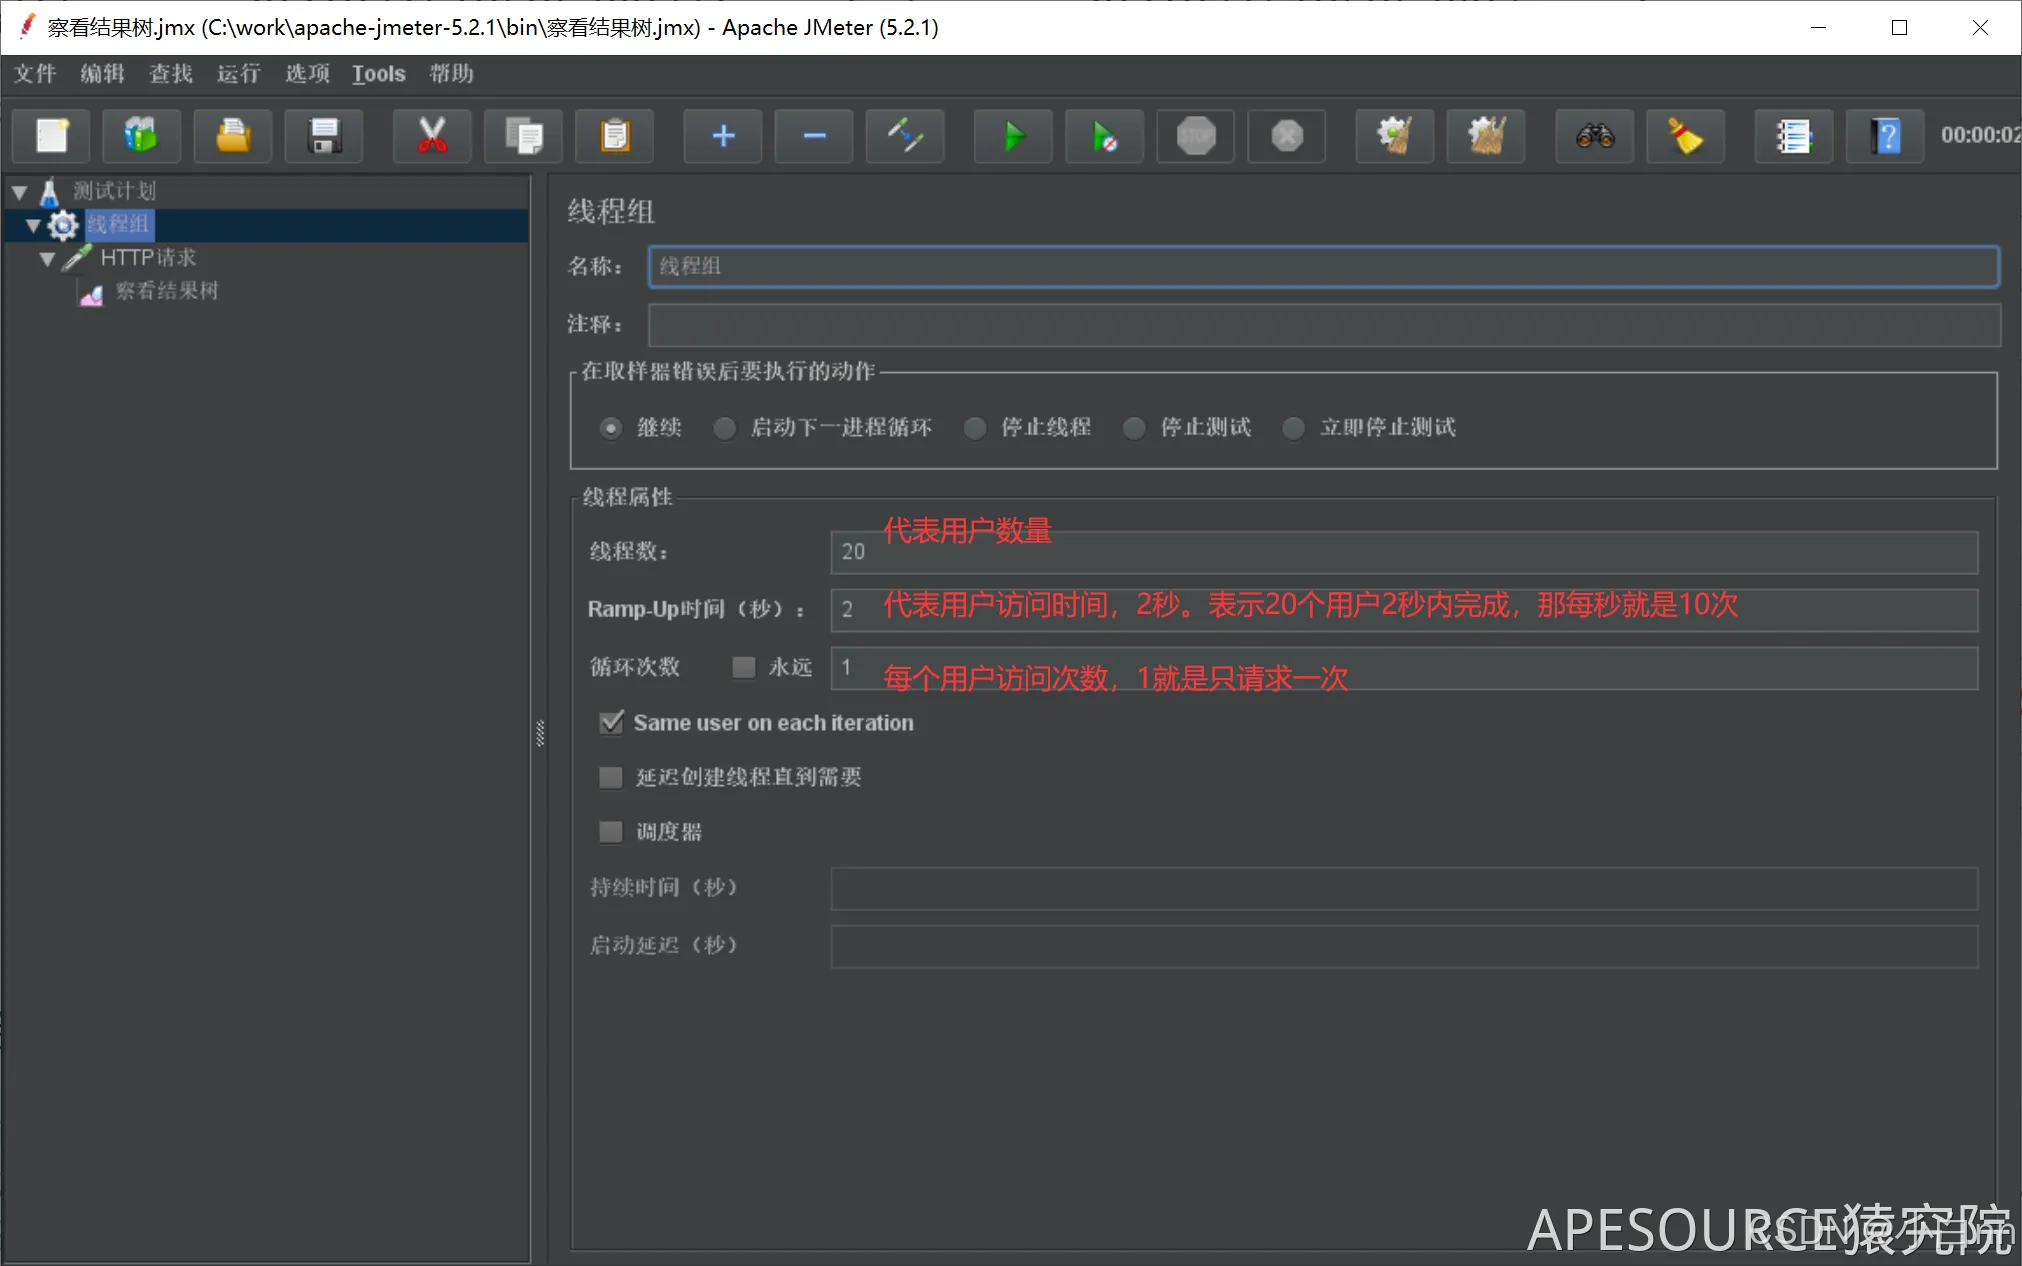
Task: Click the Toggle wand icon in toolbar
Action: tap(905, 136)
